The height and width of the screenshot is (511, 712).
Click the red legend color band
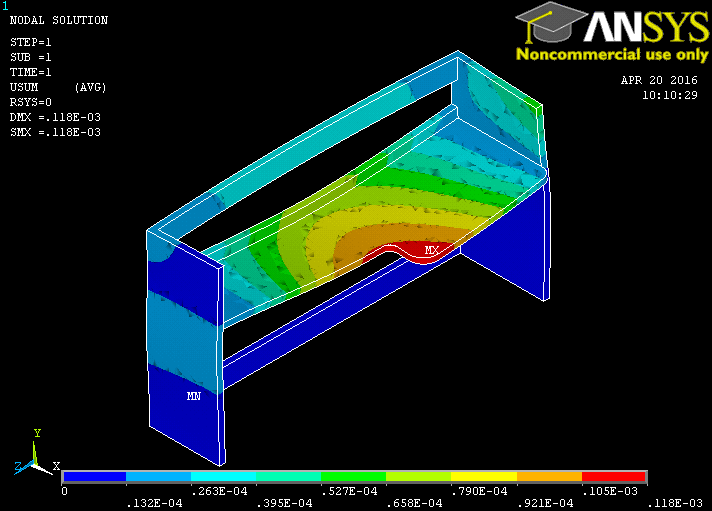coord(613,476)
